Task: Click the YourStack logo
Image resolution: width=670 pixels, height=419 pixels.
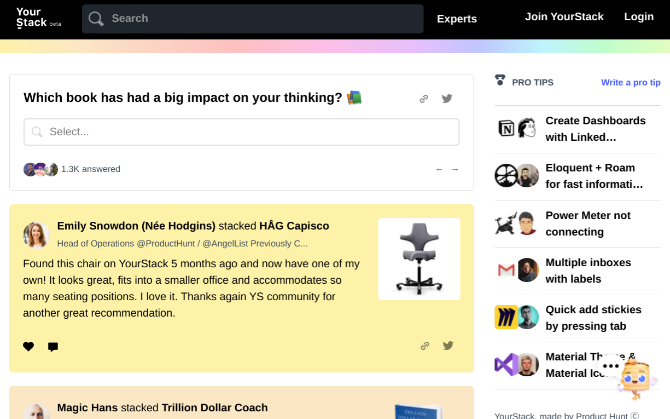Action: click(x=33, y=17)
